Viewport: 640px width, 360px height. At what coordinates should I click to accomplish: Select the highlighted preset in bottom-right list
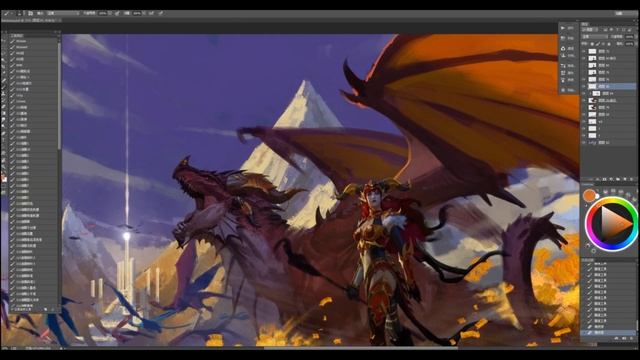(608, 333)
